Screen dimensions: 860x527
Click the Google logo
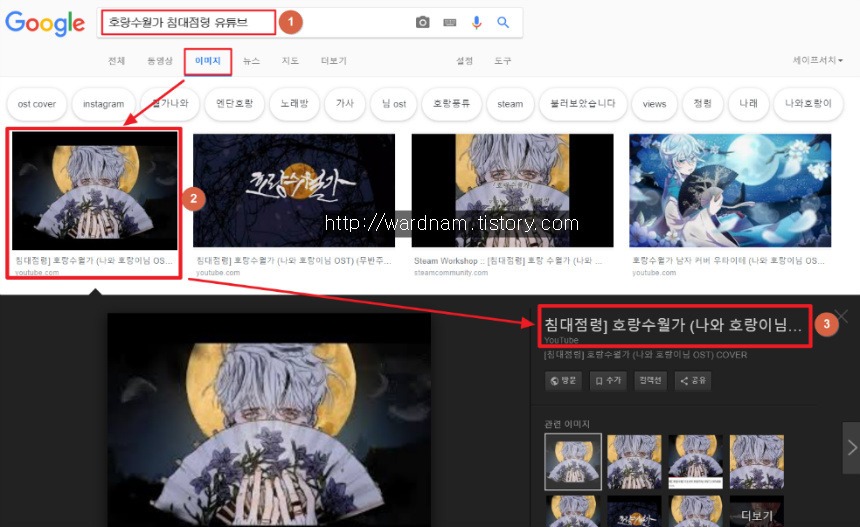click(45, 22)
